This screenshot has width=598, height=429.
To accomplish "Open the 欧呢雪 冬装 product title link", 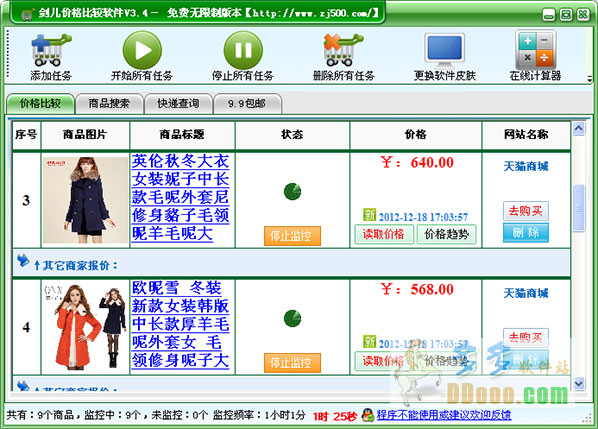I will (180, 324).
